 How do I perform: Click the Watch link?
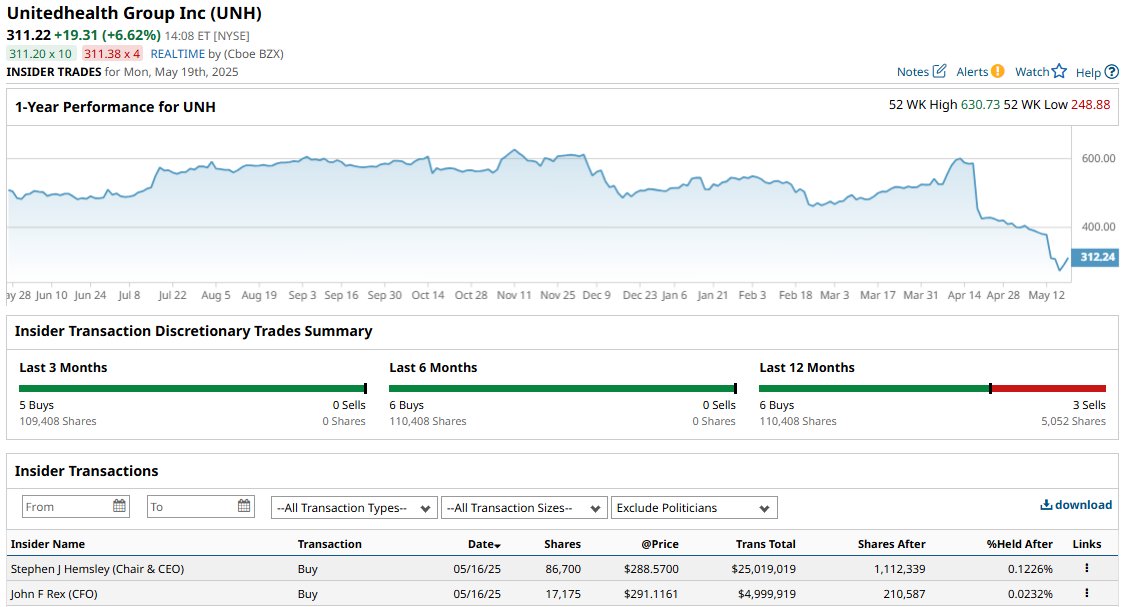(1032, 71)
